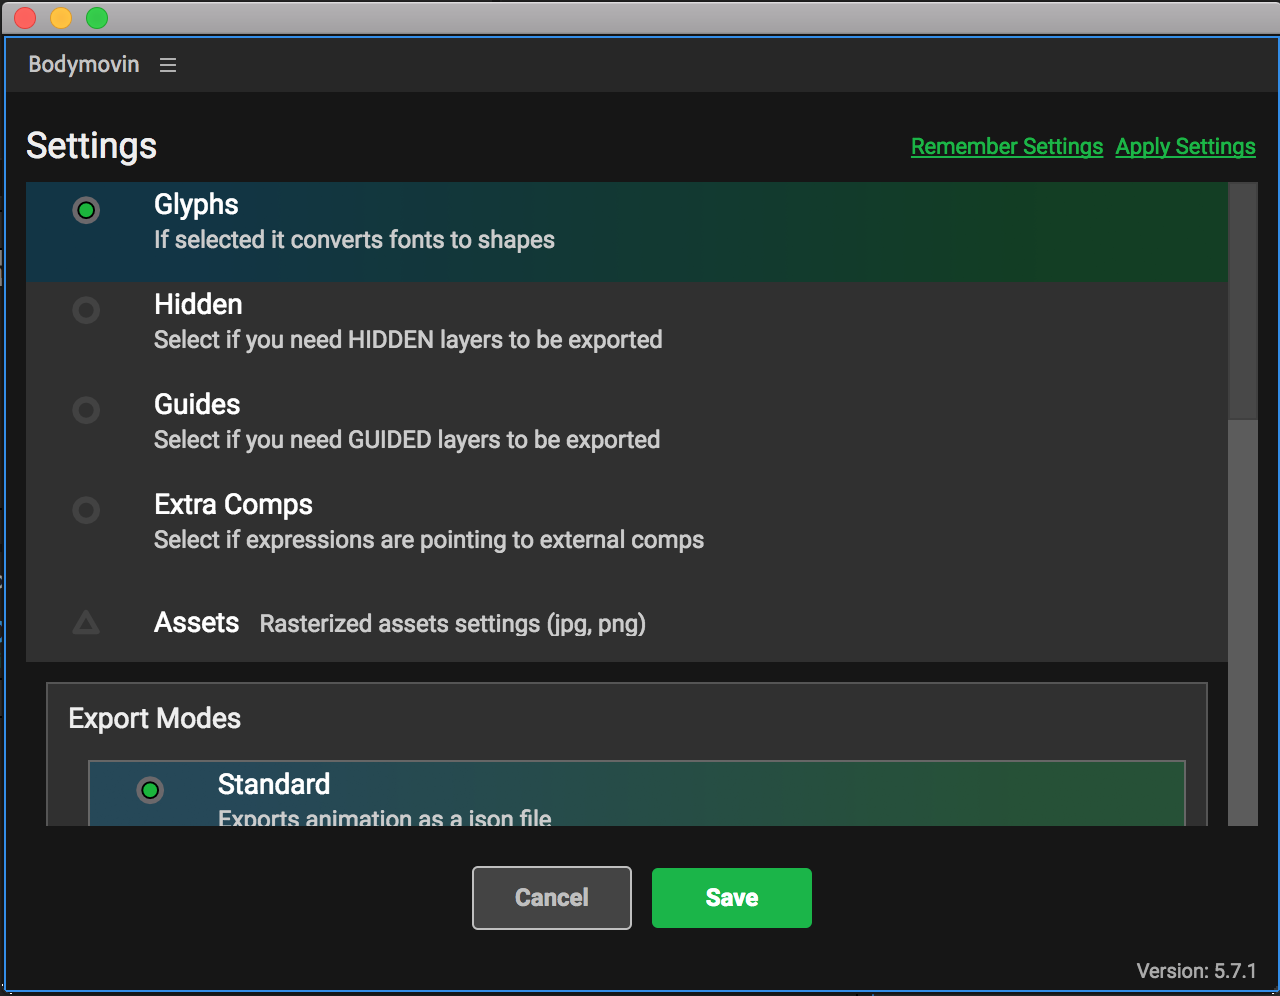Click the Guides label
Viewport: 1280px width, 996px height.
[197, 404]
